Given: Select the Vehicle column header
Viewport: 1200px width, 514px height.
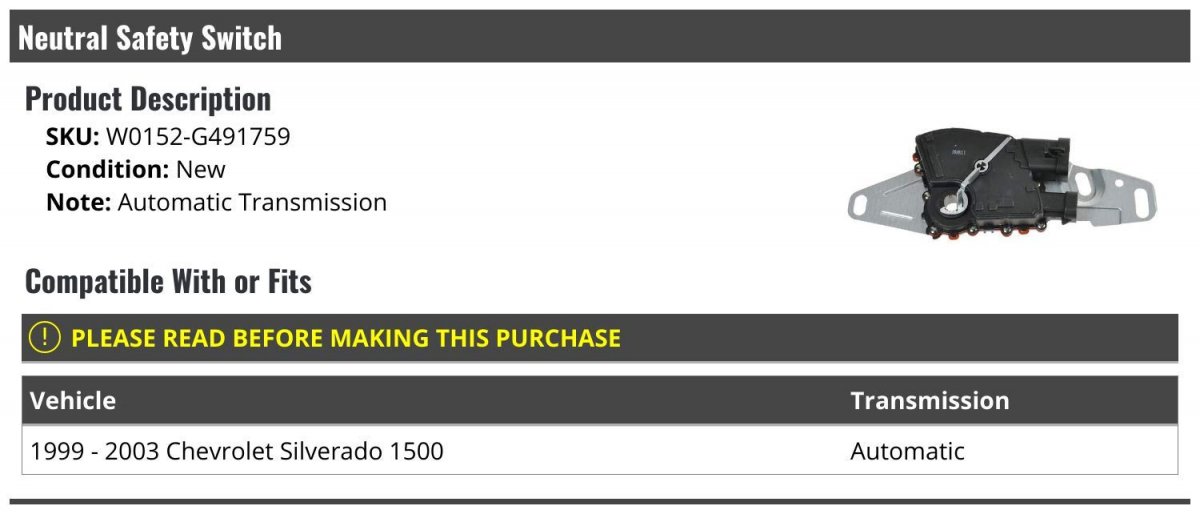Looking at the screenshot, I should [73, 401].
